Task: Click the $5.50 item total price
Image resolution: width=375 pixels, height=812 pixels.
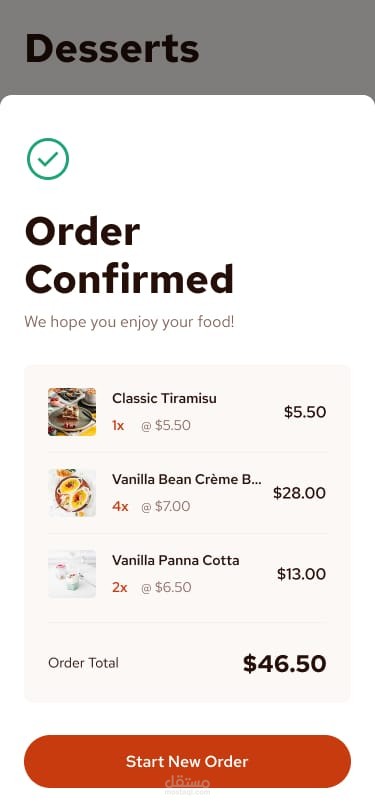Action: tap(305, 412)
